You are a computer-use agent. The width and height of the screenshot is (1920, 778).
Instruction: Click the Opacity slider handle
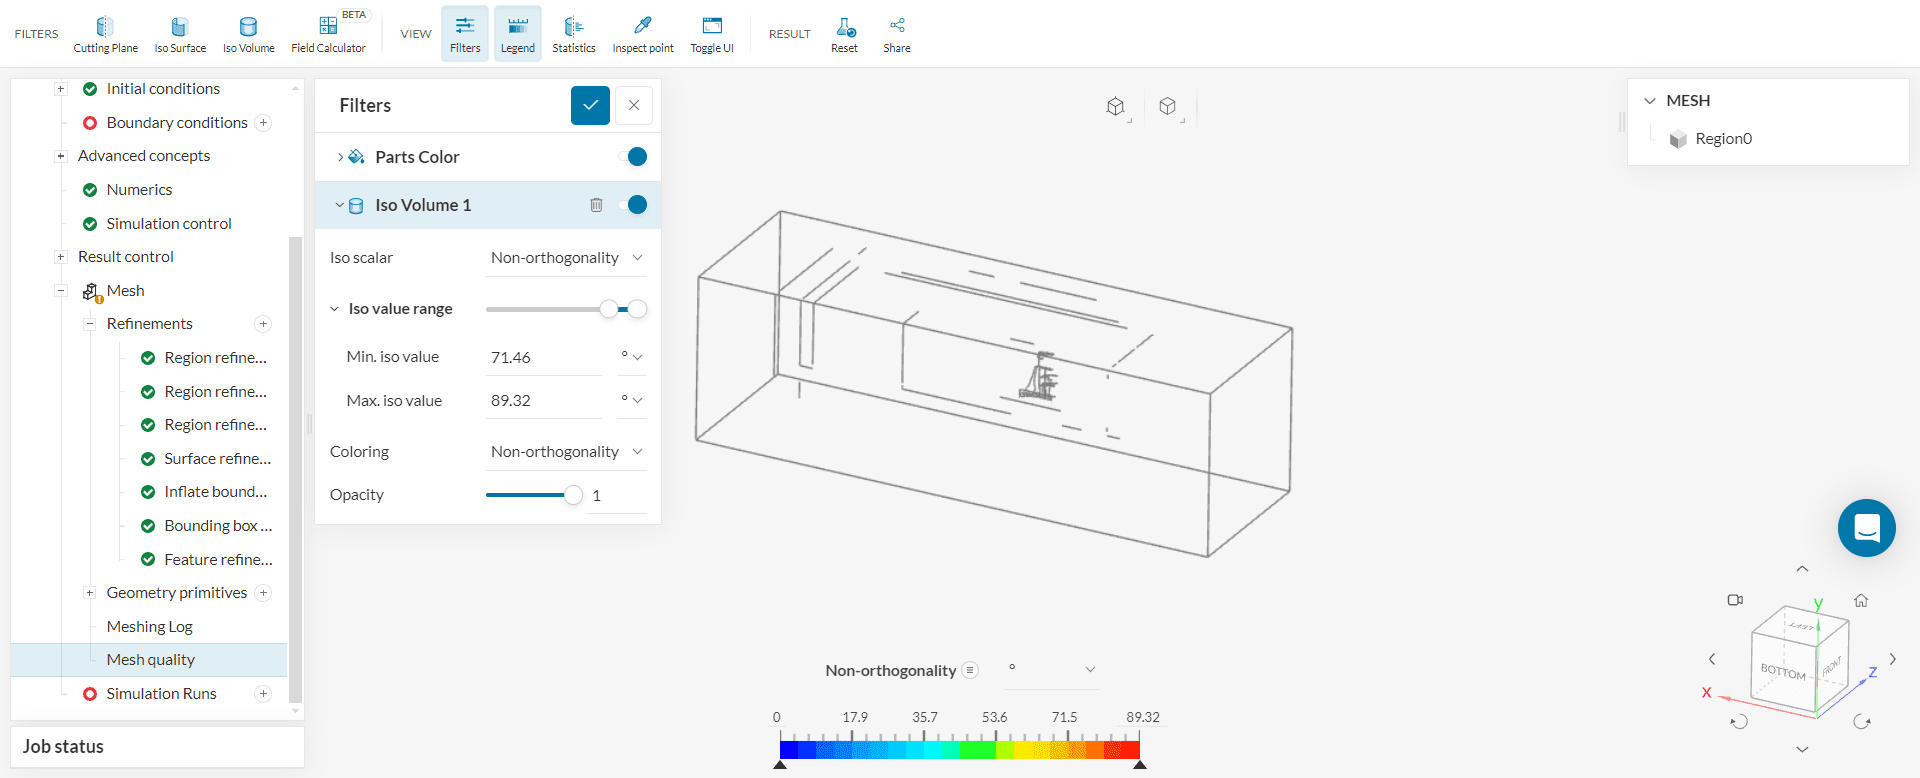(x=573, y=495)
